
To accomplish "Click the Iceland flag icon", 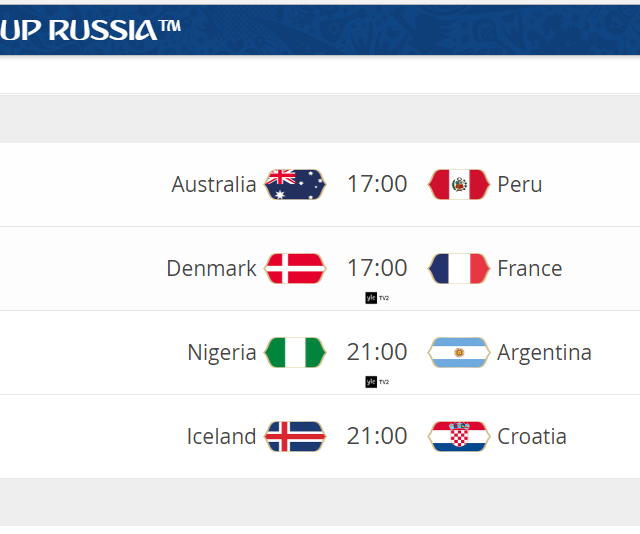I will pos(295,436).
